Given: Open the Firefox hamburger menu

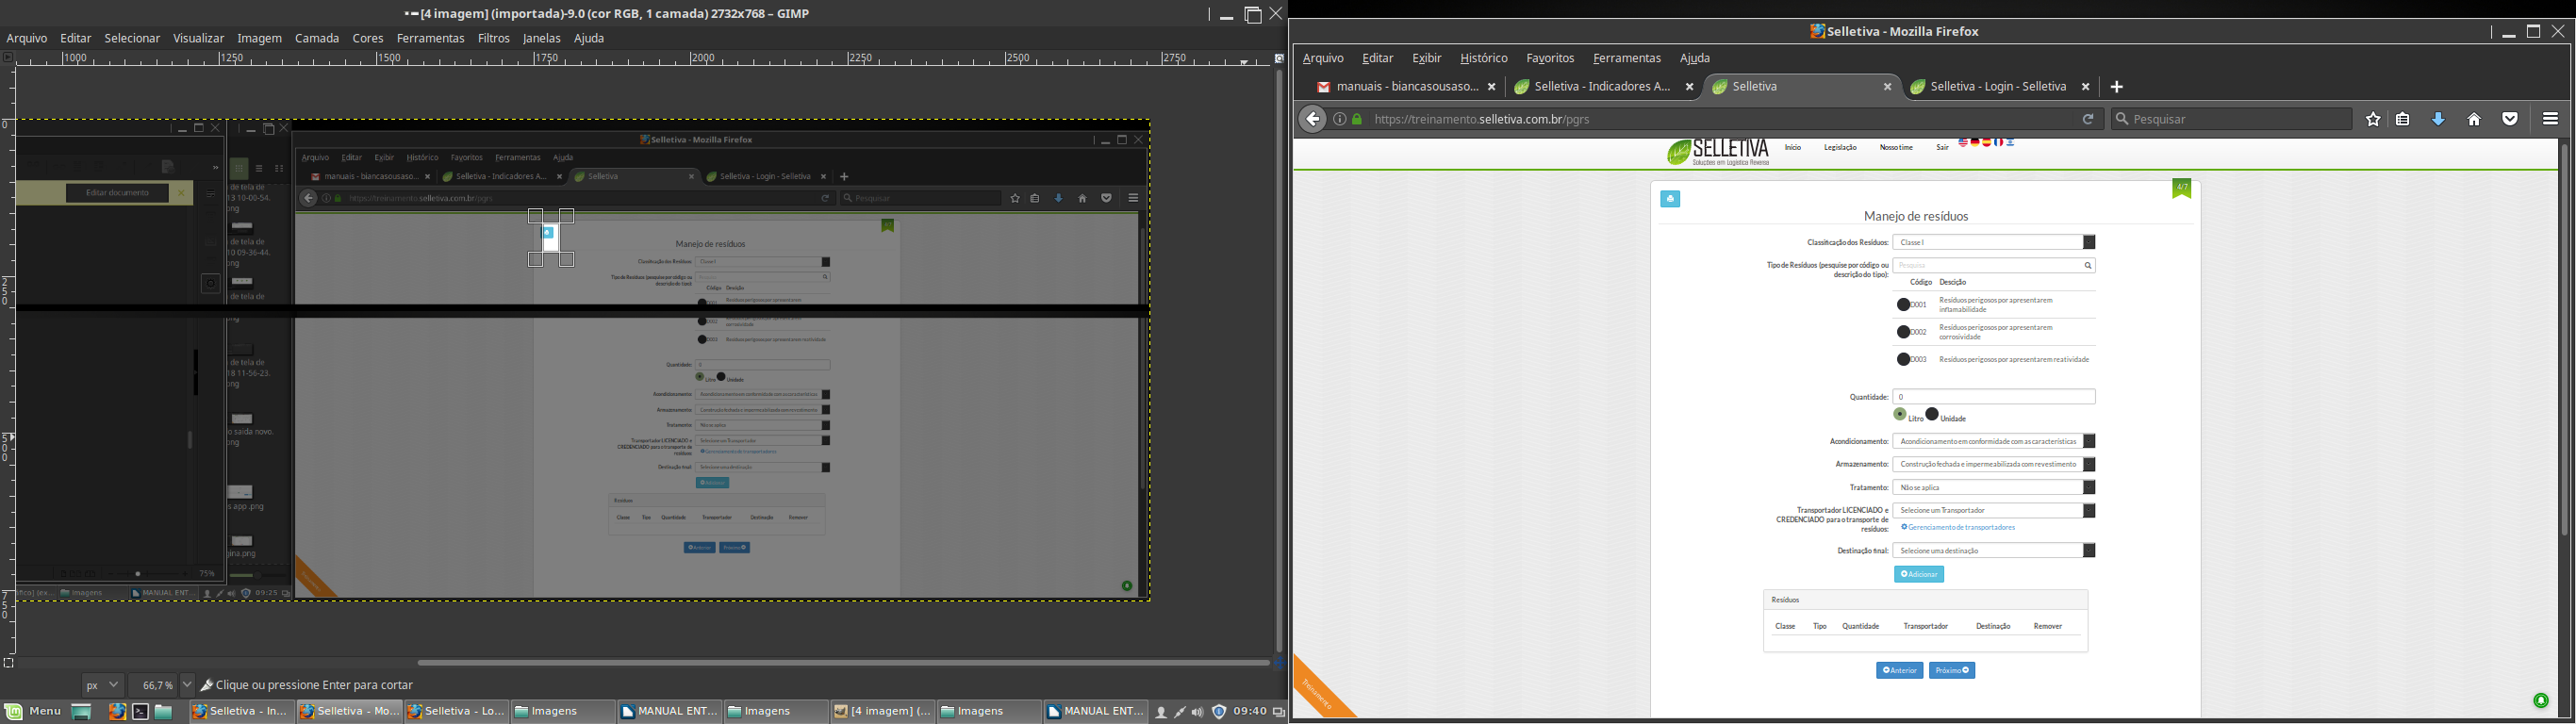Looking at the screenshot, I should pyautogui.click(x=2550, y=120).
